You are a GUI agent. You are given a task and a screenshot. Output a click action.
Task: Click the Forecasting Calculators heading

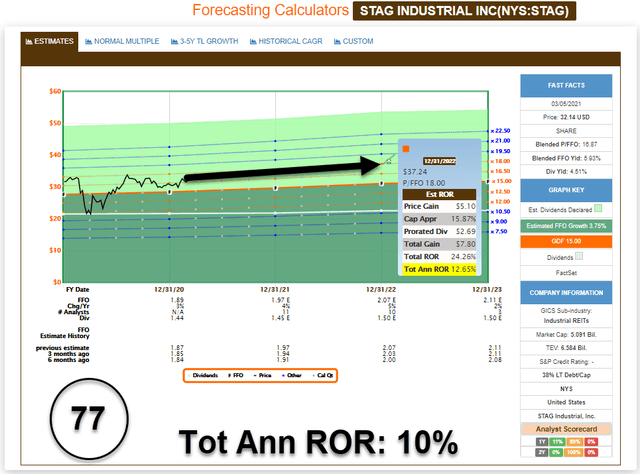pos(271,10)
